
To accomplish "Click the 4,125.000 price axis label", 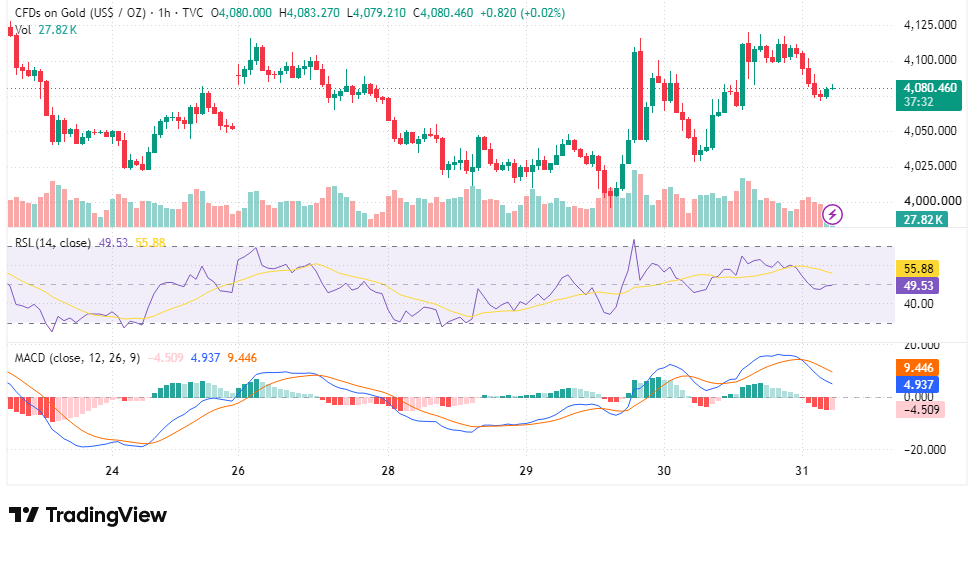I will (930, 25).
